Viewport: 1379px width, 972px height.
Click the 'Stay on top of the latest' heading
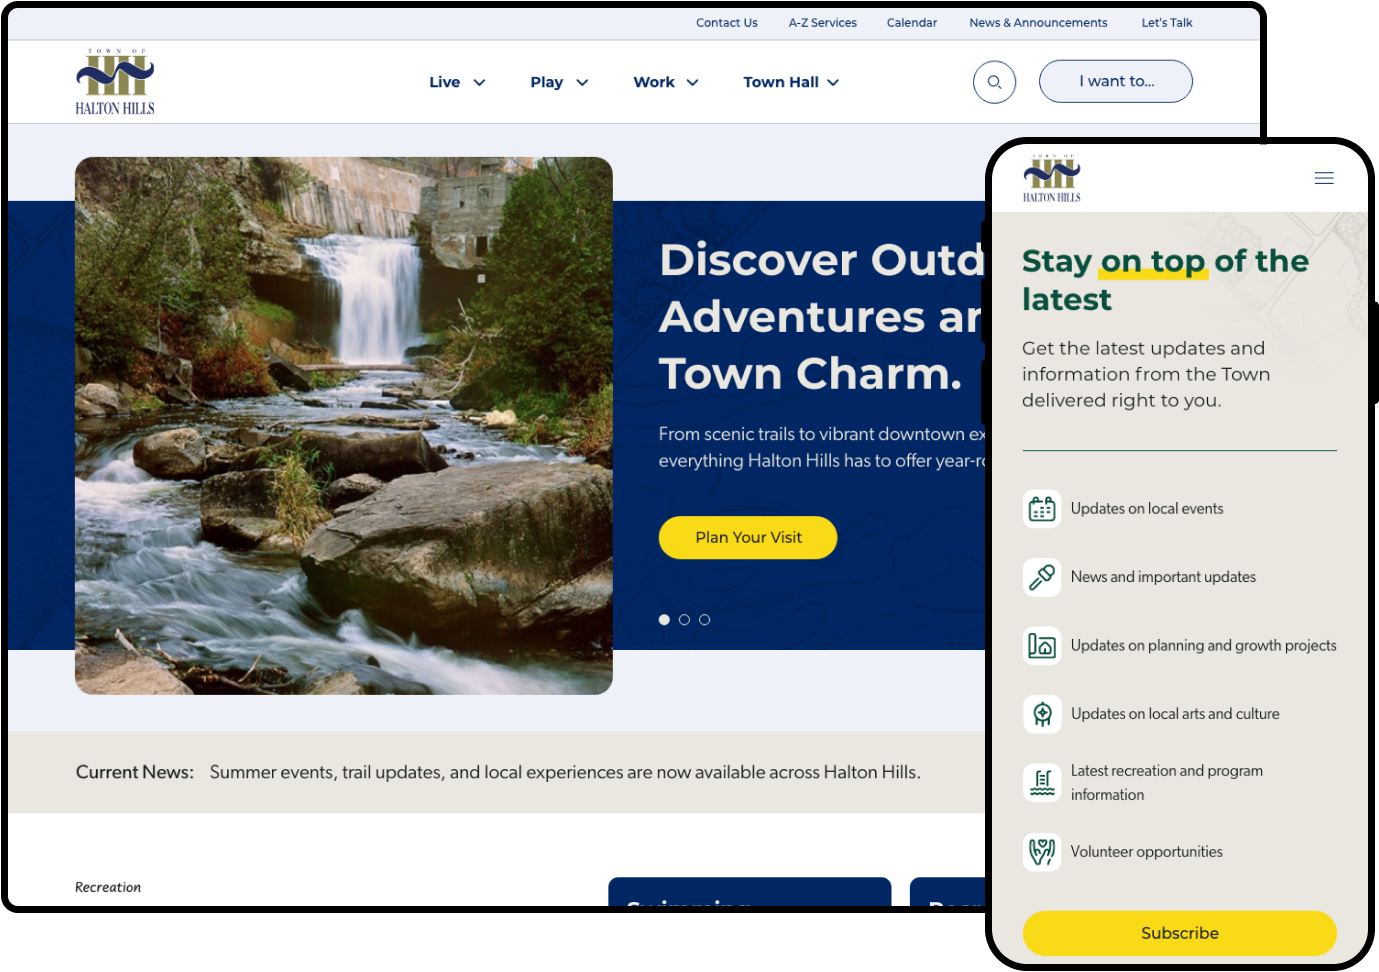[1165, 280]
